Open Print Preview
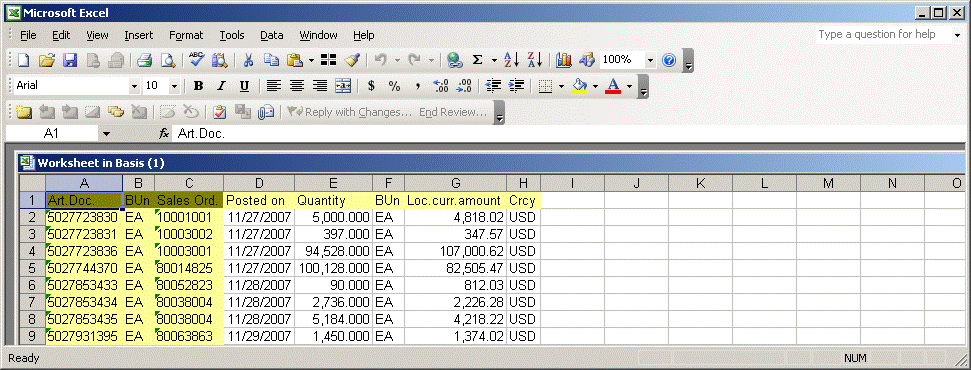971x370 pixels. (x=168, y=60)
